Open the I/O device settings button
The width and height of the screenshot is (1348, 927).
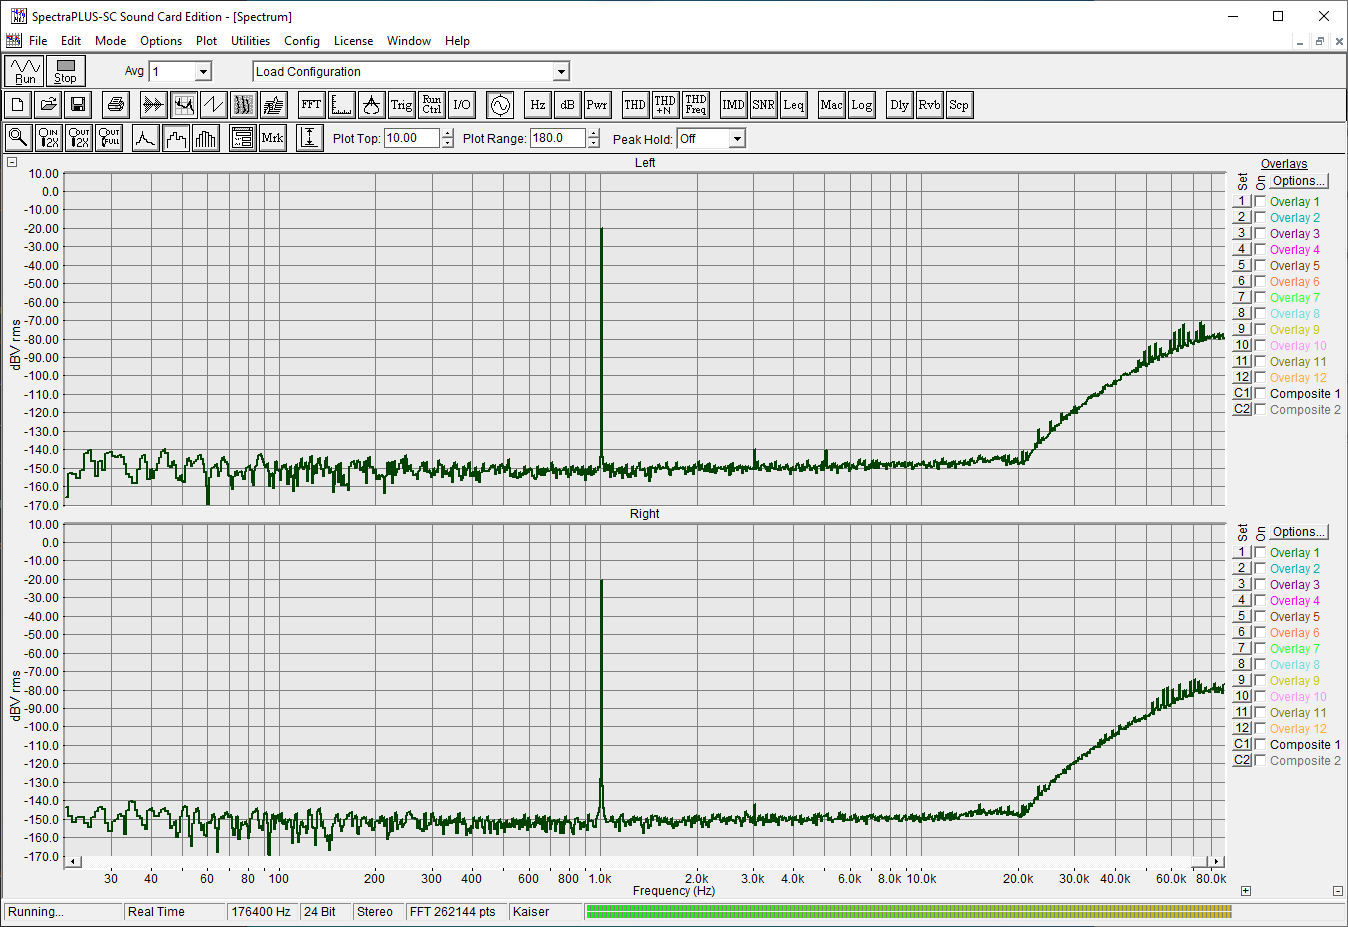click(461, 105)
